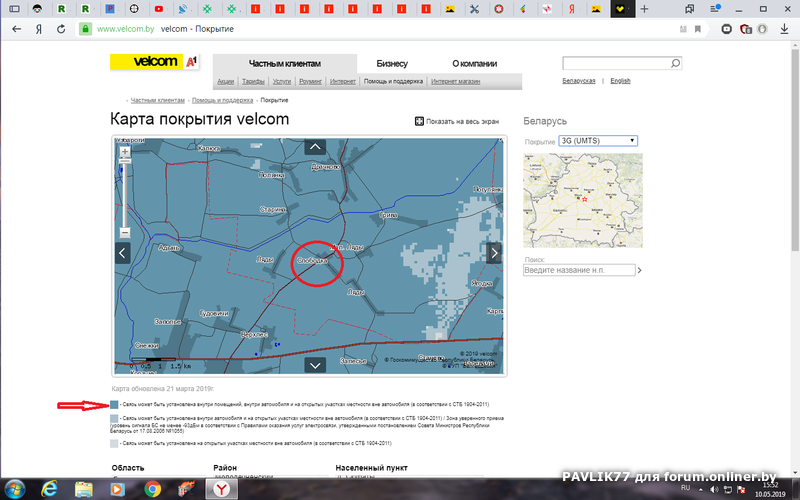Viewport: 800px width, 500px height.
Task: Click the medium blue in-car coverage legend swatch
Action: (114, 418)
